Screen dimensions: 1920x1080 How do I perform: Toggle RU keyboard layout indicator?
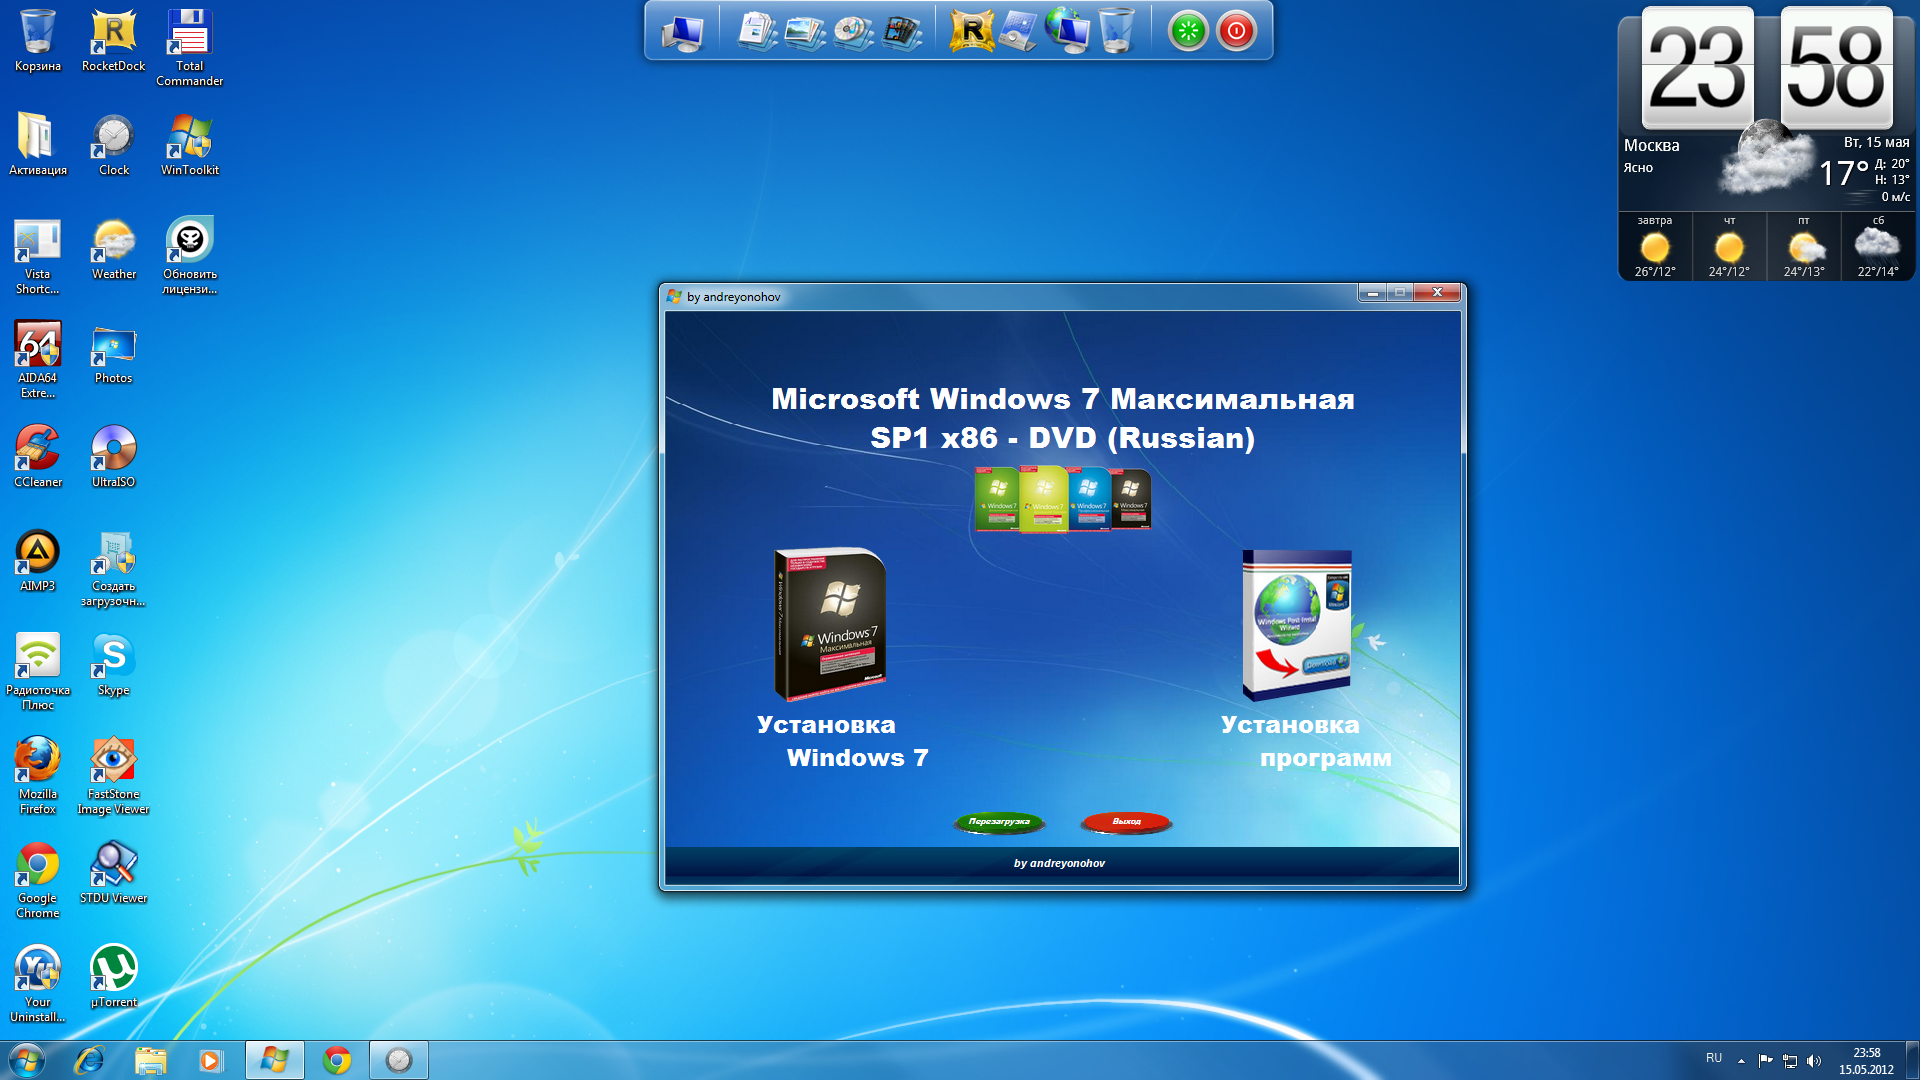(x=1706, y=1060)
